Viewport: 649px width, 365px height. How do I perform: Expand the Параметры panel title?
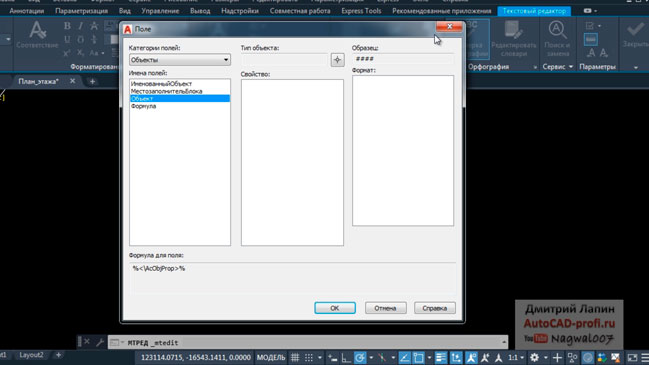[597, 67]
